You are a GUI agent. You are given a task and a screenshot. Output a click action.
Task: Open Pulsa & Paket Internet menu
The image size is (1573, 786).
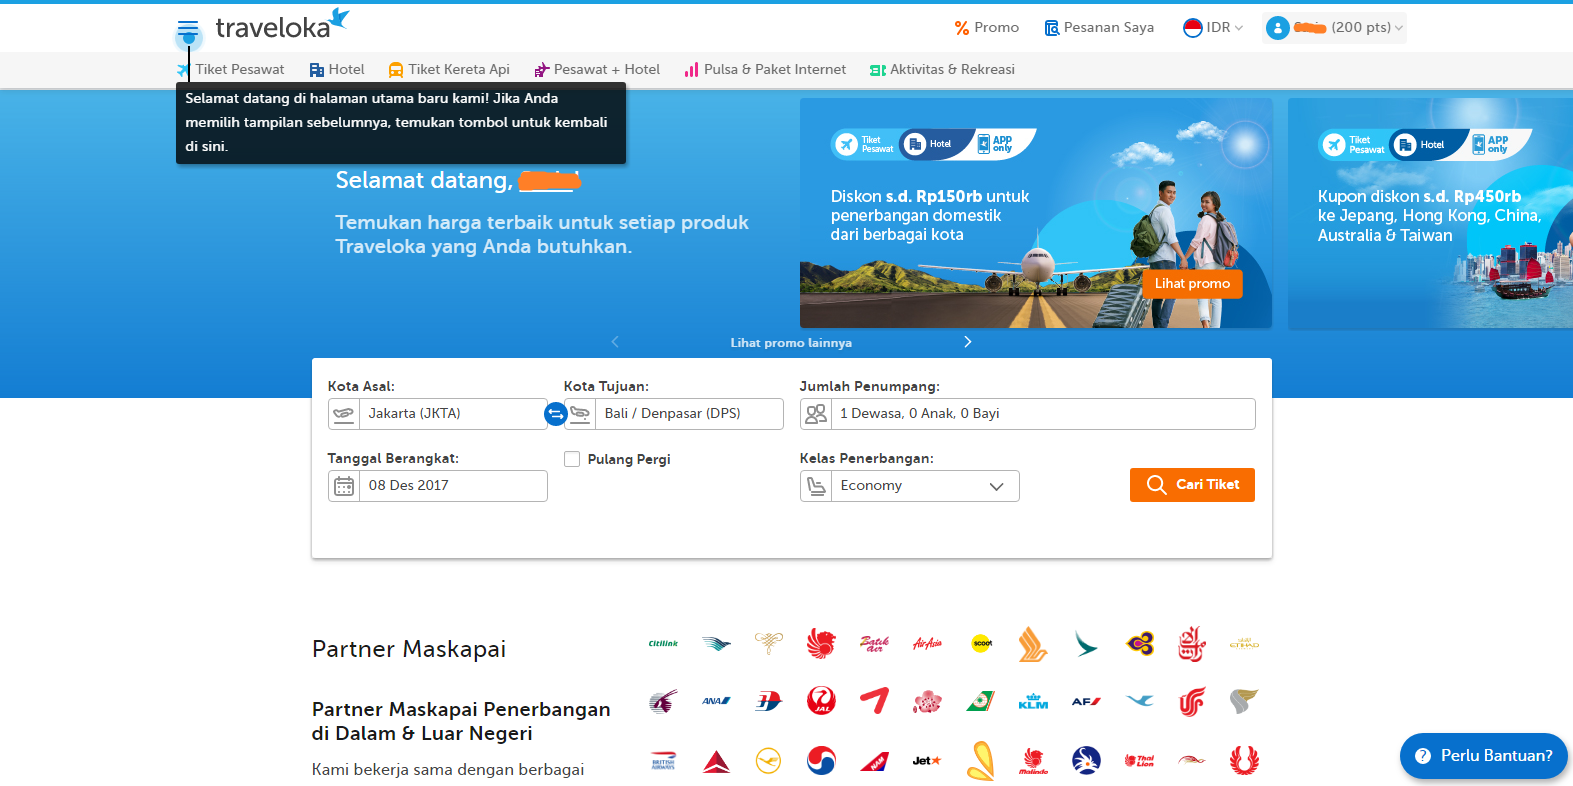point(765,70)
